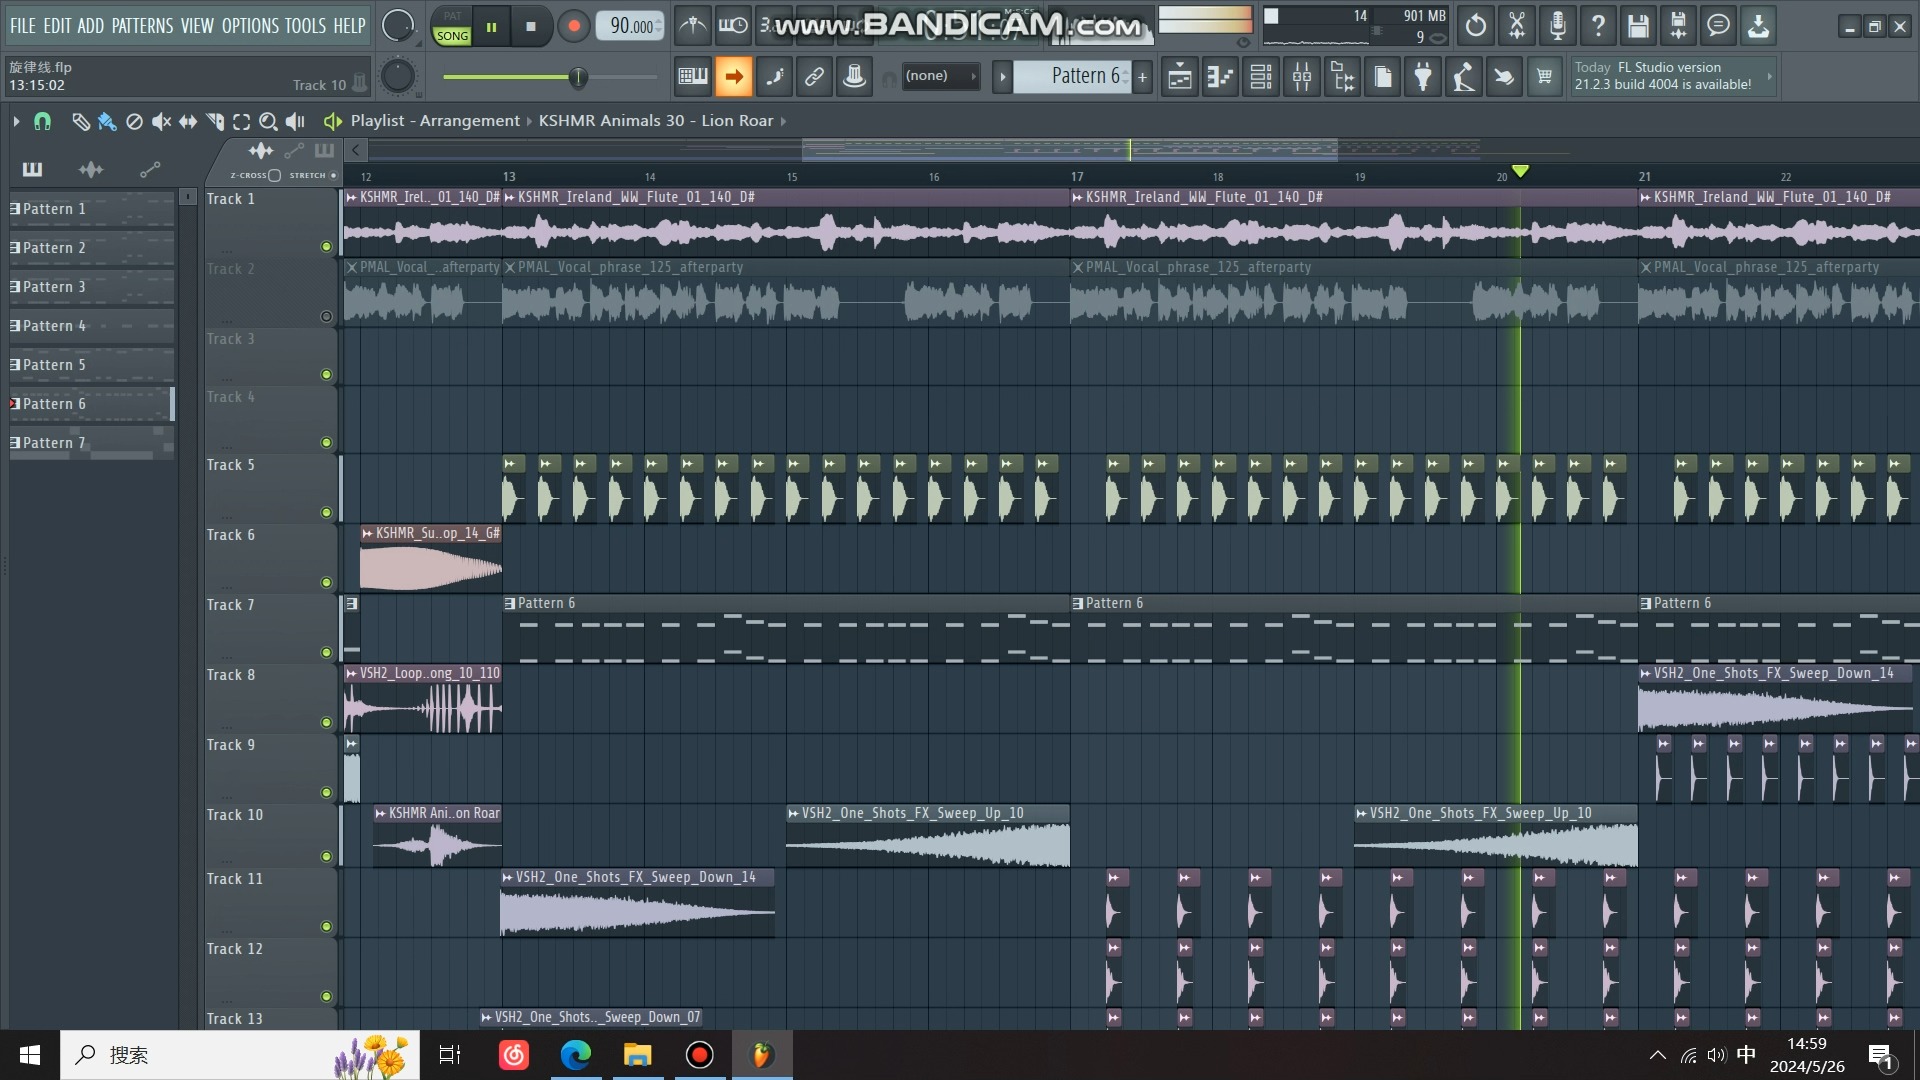1920x1080 pixels.
Task: Expand the arrow after Lion Roar
Action: (x=783, y=121)
